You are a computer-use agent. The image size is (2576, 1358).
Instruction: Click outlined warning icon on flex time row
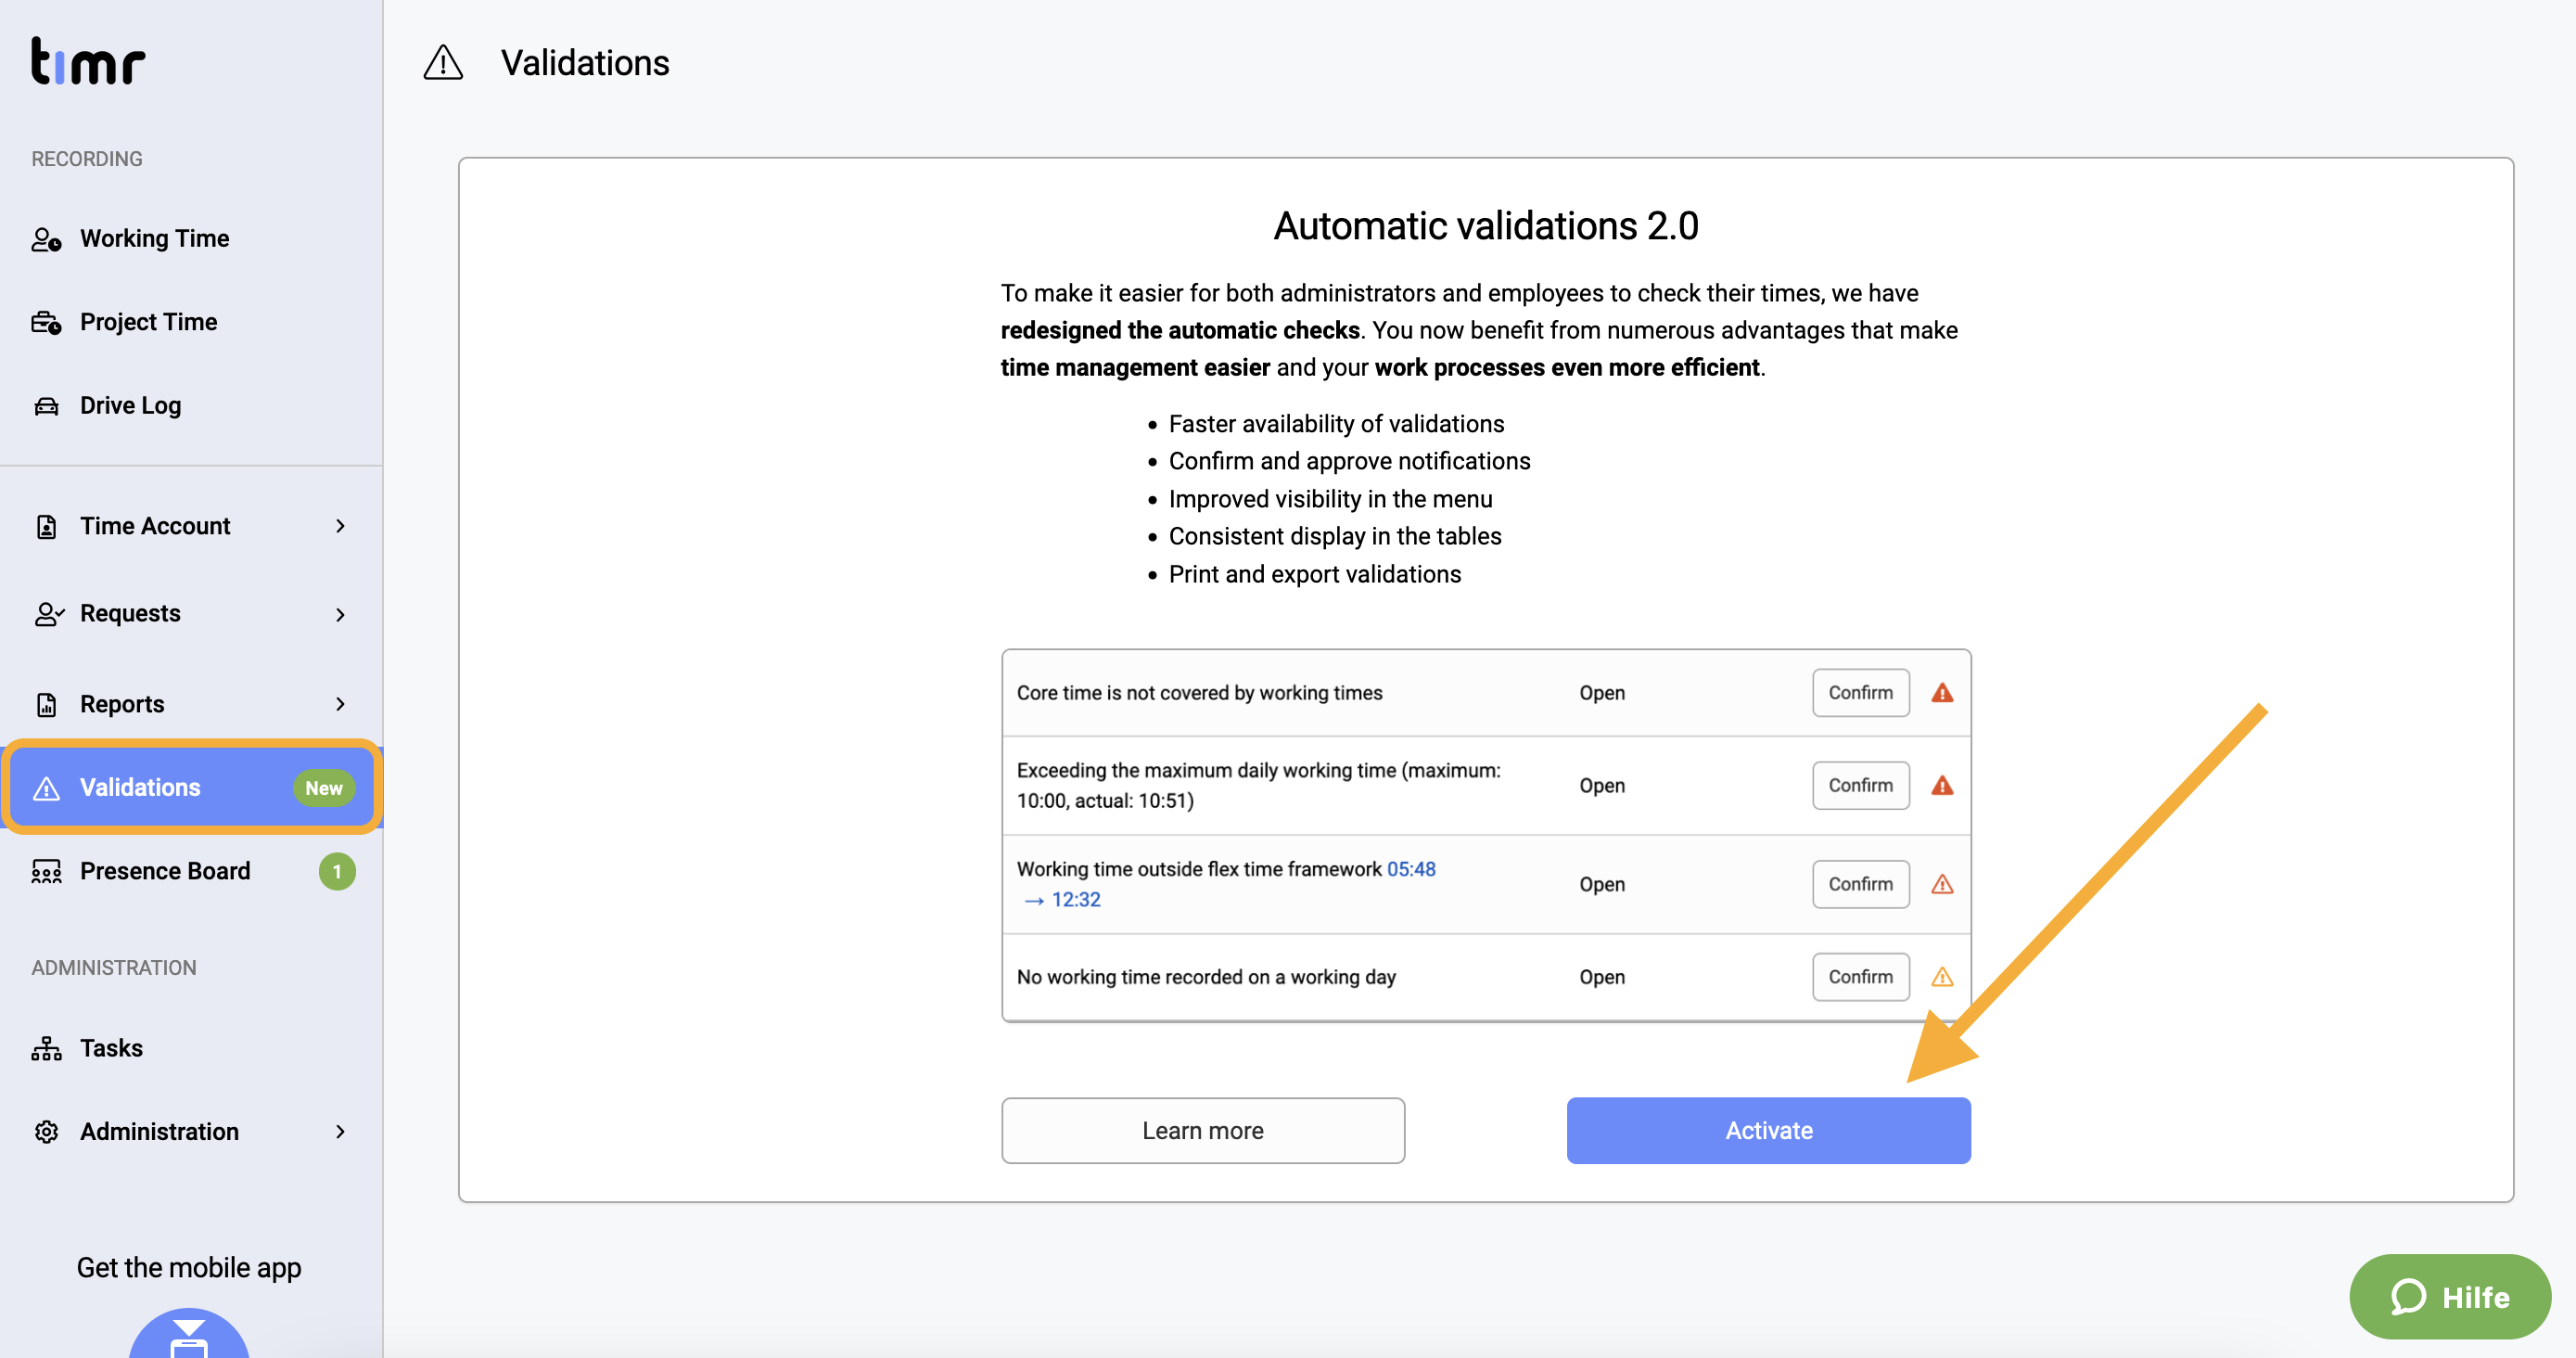click(1942, 885)
